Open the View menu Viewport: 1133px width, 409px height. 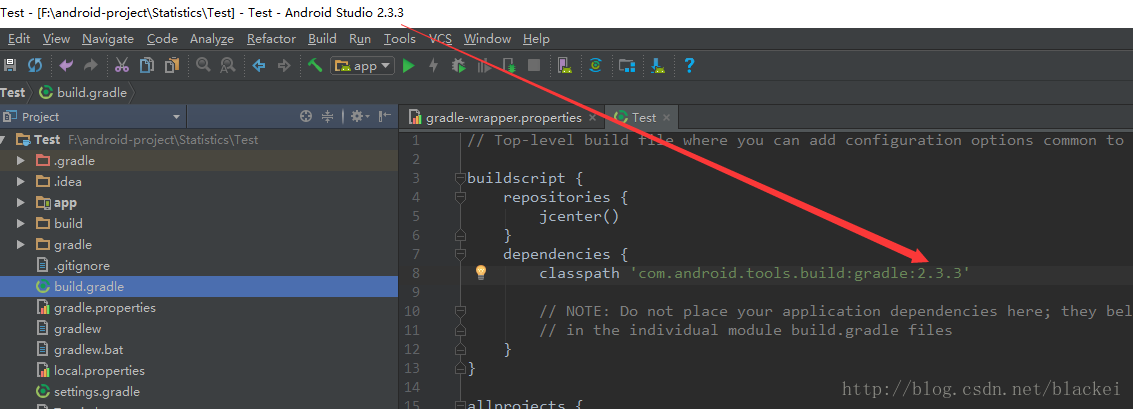[x=56, y=39]
